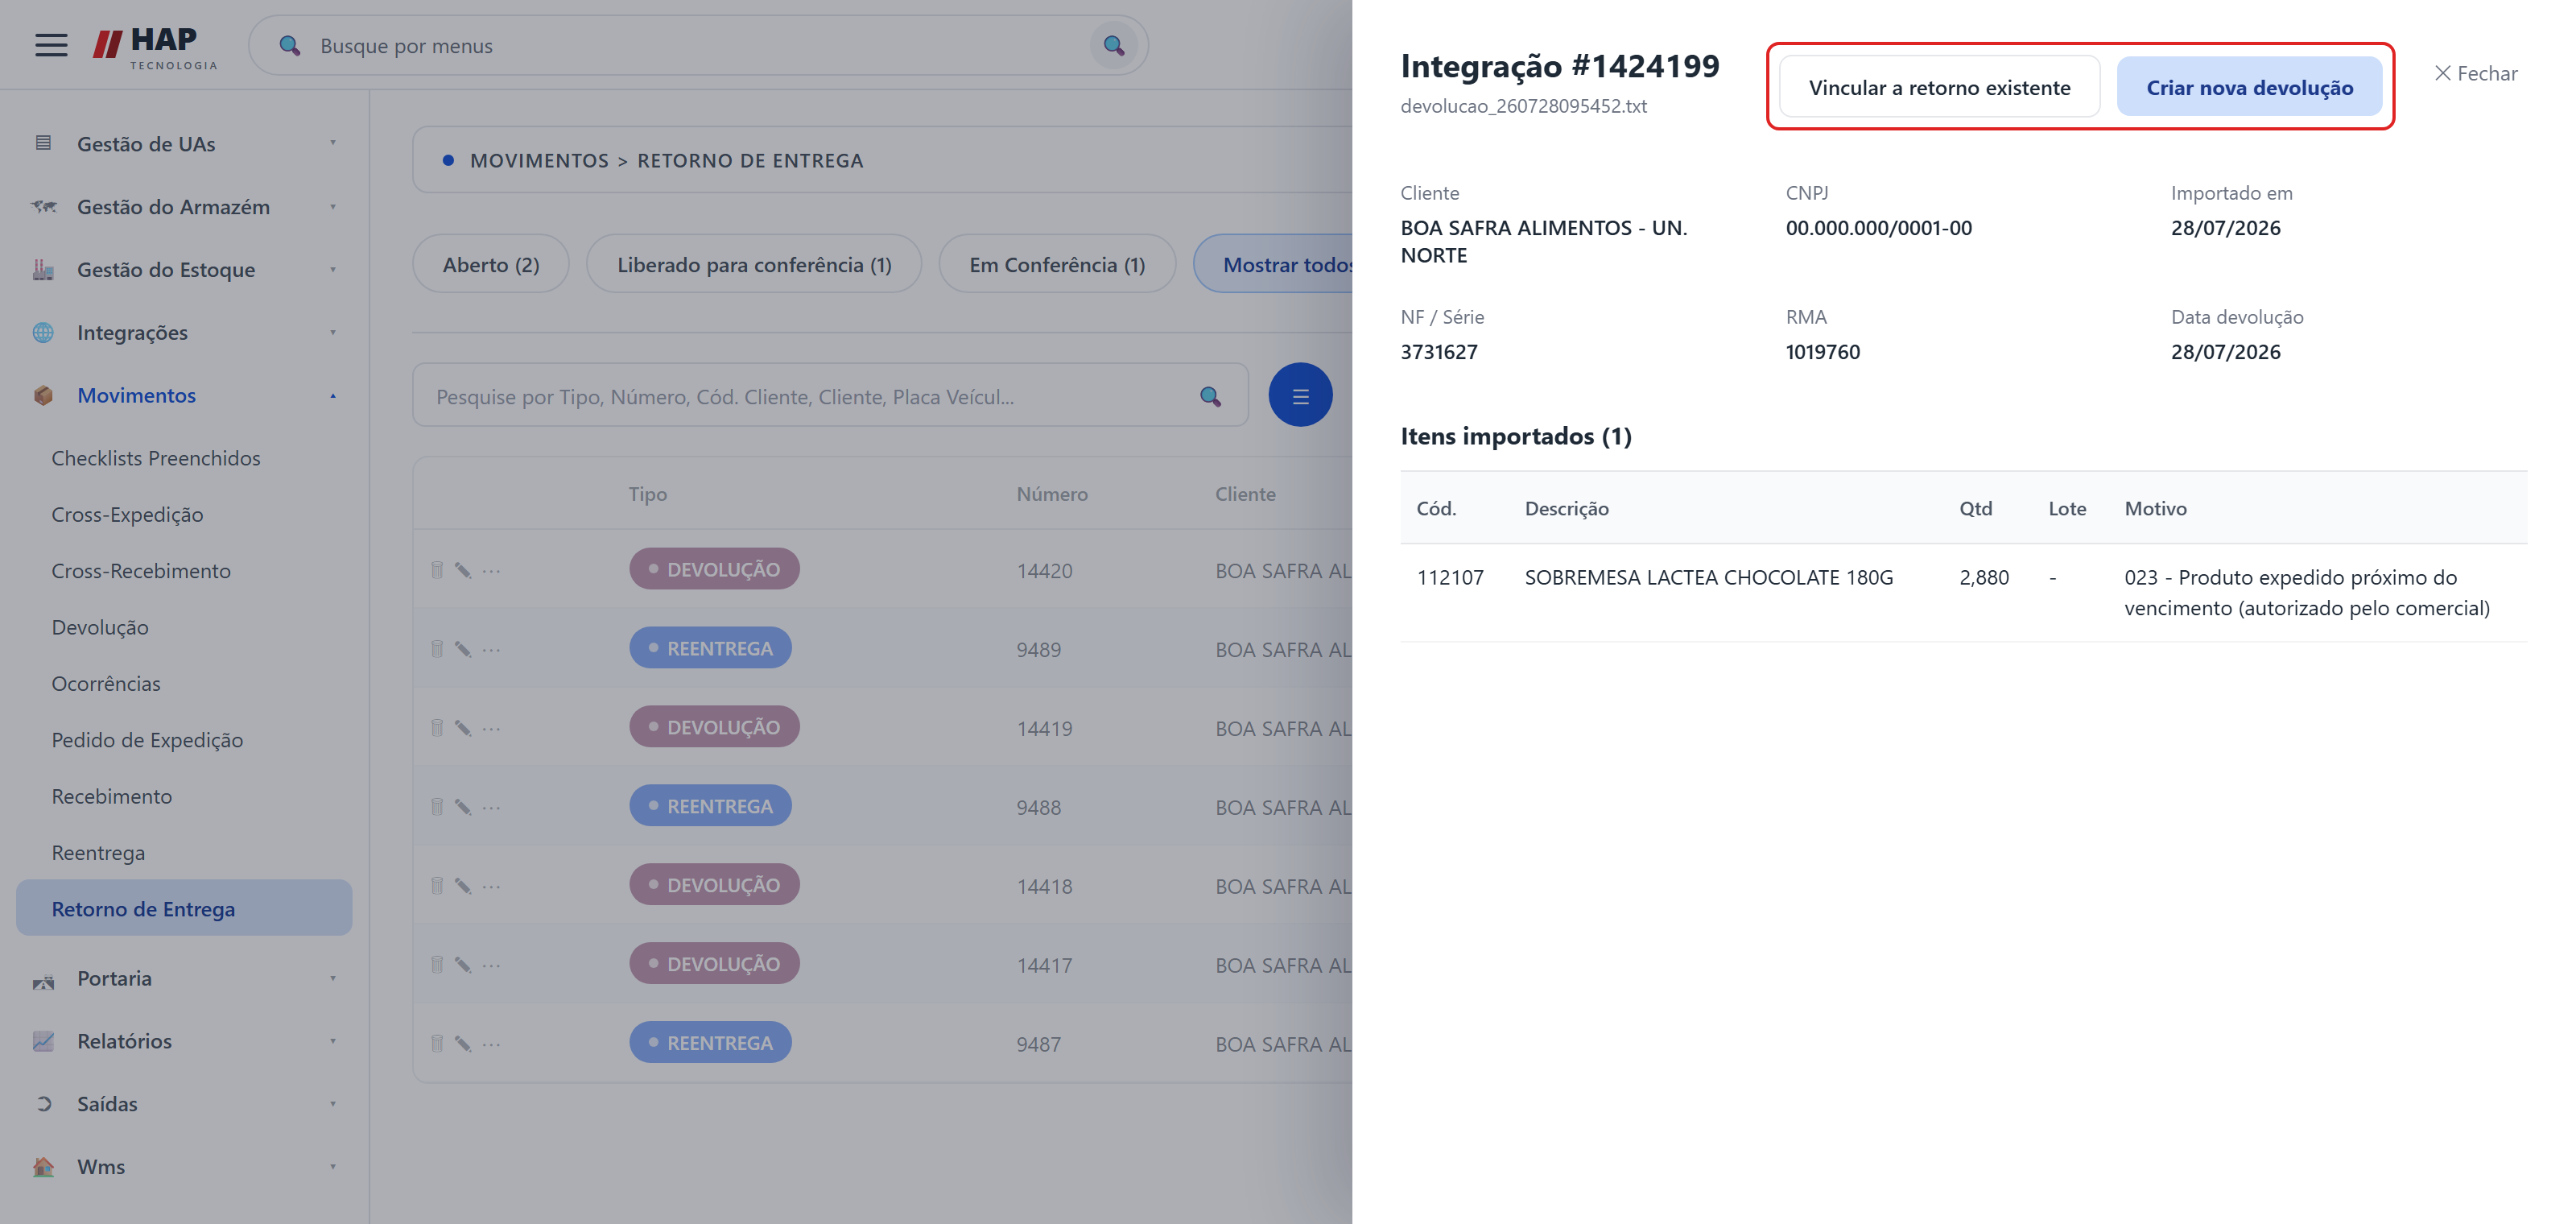Select Retorno de Entrega submenu item

click(x=184, y=909)
